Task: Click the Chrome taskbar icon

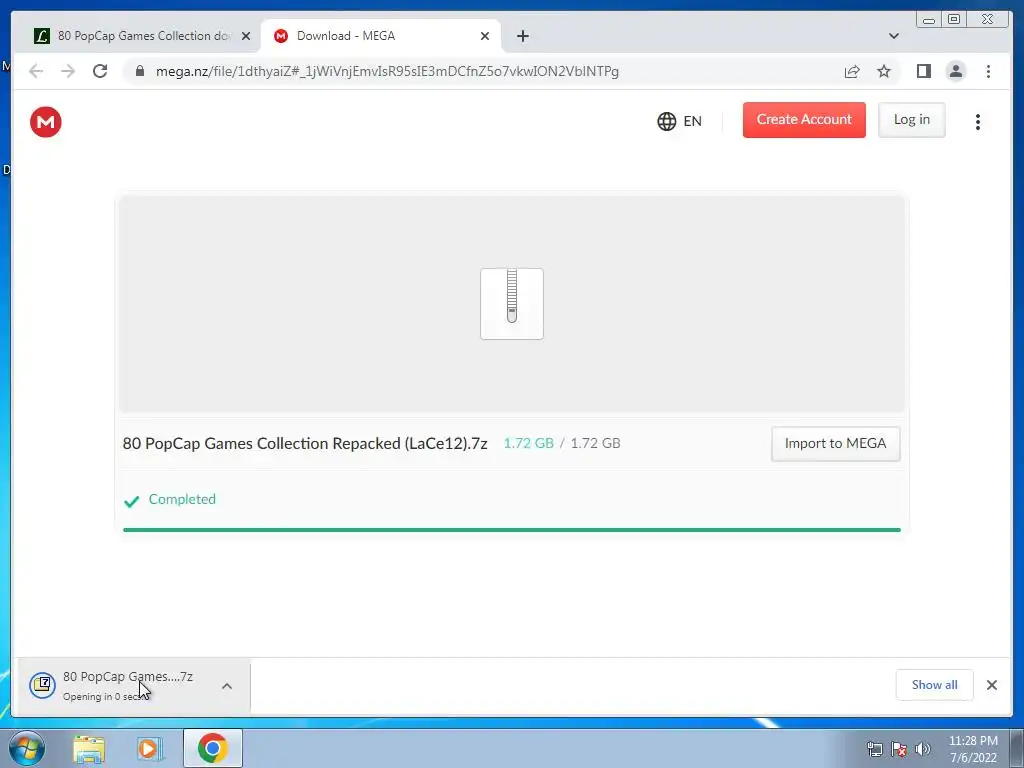Action: (213, 748)
